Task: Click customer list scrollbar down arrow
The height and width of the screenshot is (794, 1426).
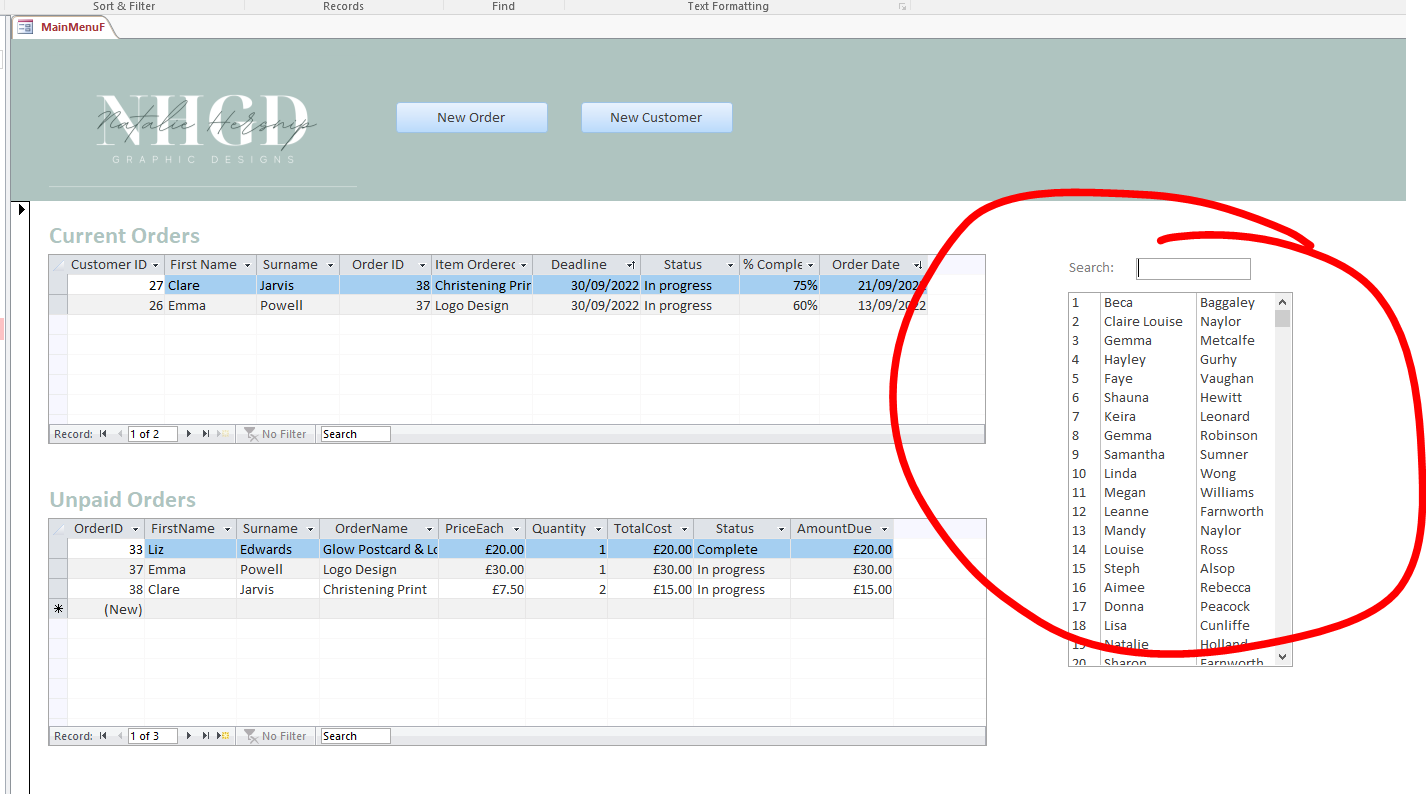Action: [1283, 657]
